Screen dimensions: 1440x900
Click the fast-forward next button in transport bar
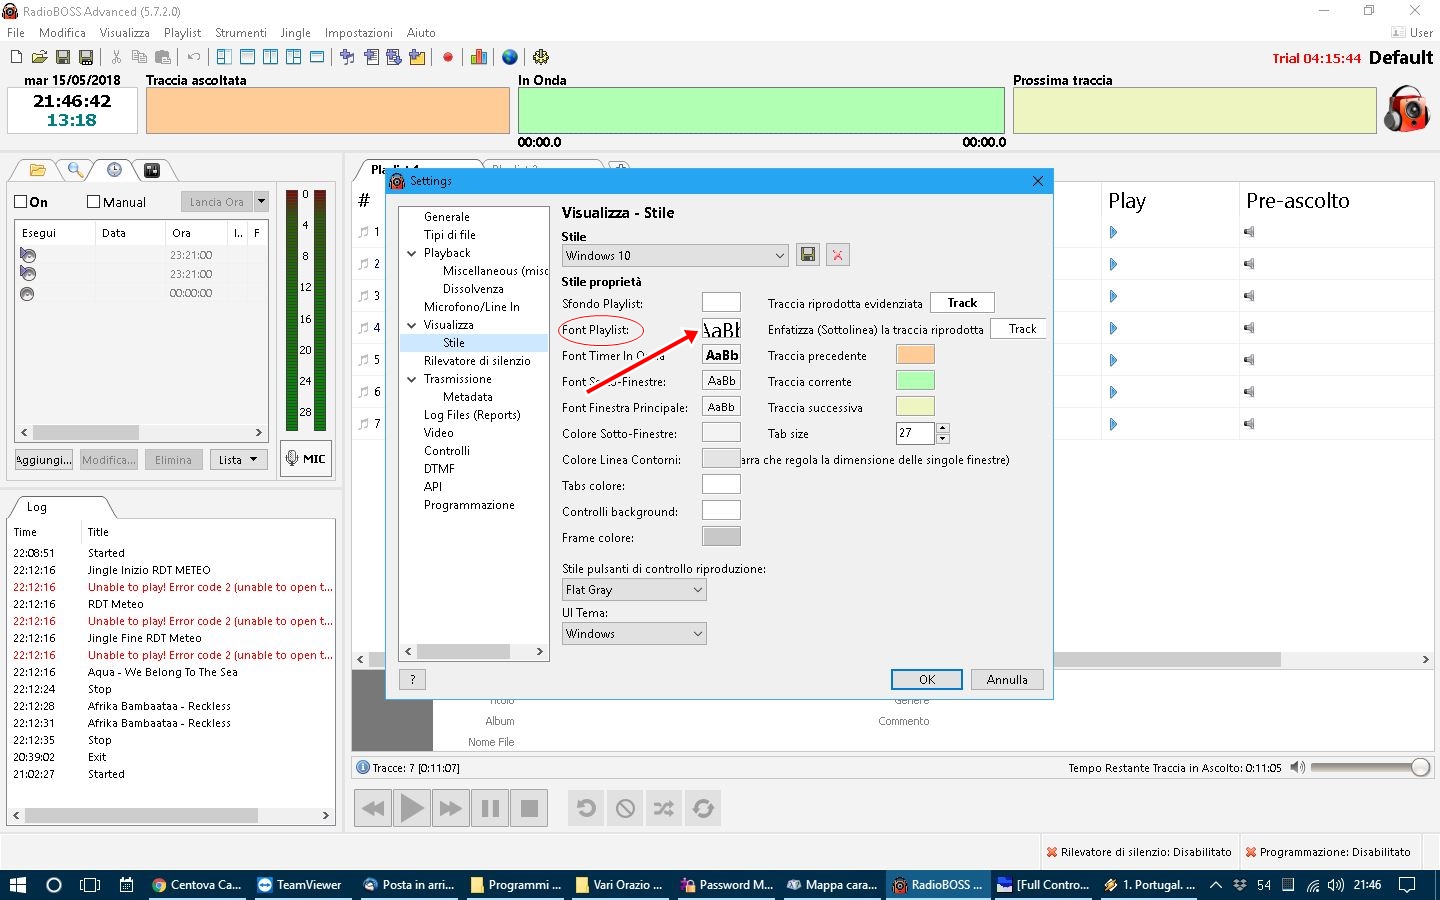451,808
